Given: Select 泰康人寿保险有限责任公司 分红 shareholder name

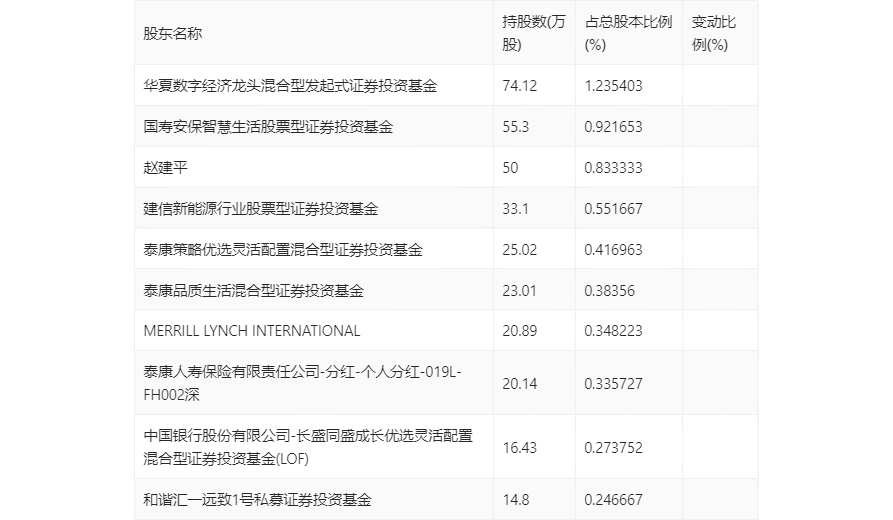Looking at the screenshot, I should [x=302, y=383].
